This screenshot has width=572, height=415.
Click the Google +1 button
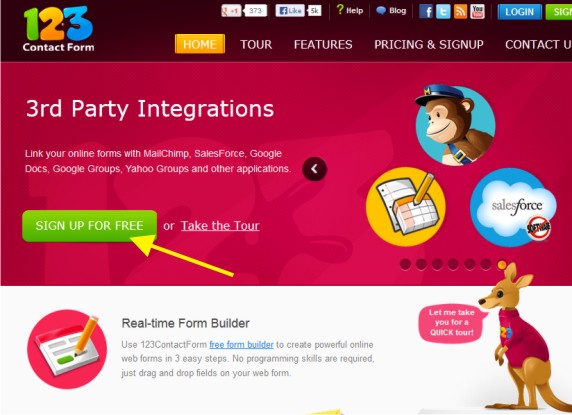231,11
